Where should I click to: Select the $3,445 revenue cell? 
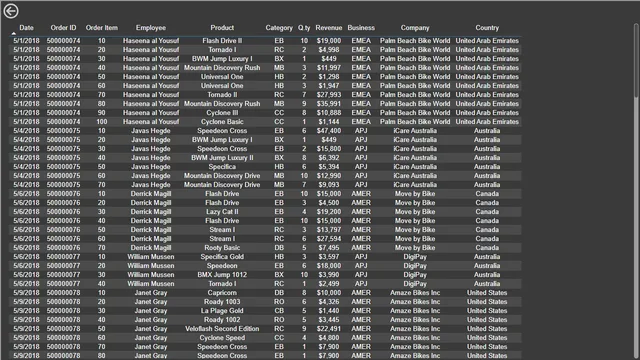pyautogui.click(x=329, y=320)
